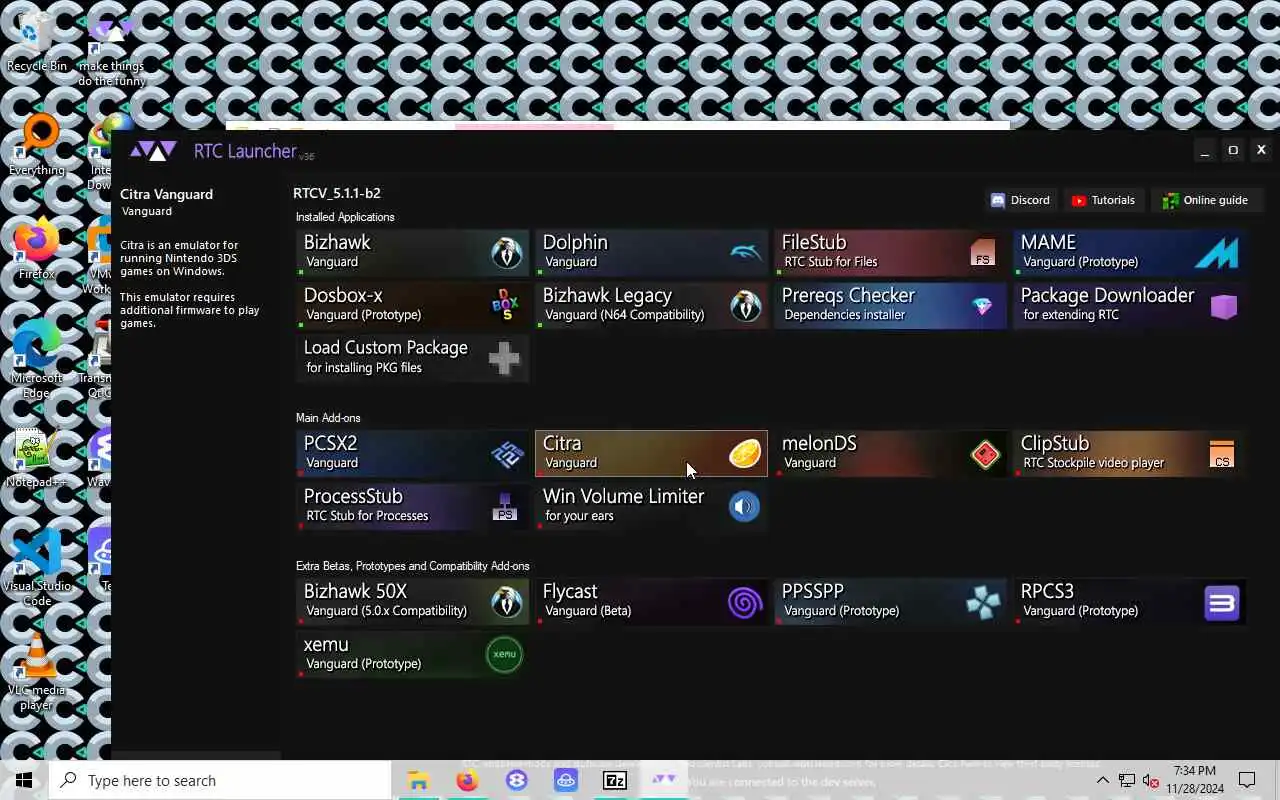Open the Windows Start menu
Screen dimensions: 1280x800
coord(24,780)
